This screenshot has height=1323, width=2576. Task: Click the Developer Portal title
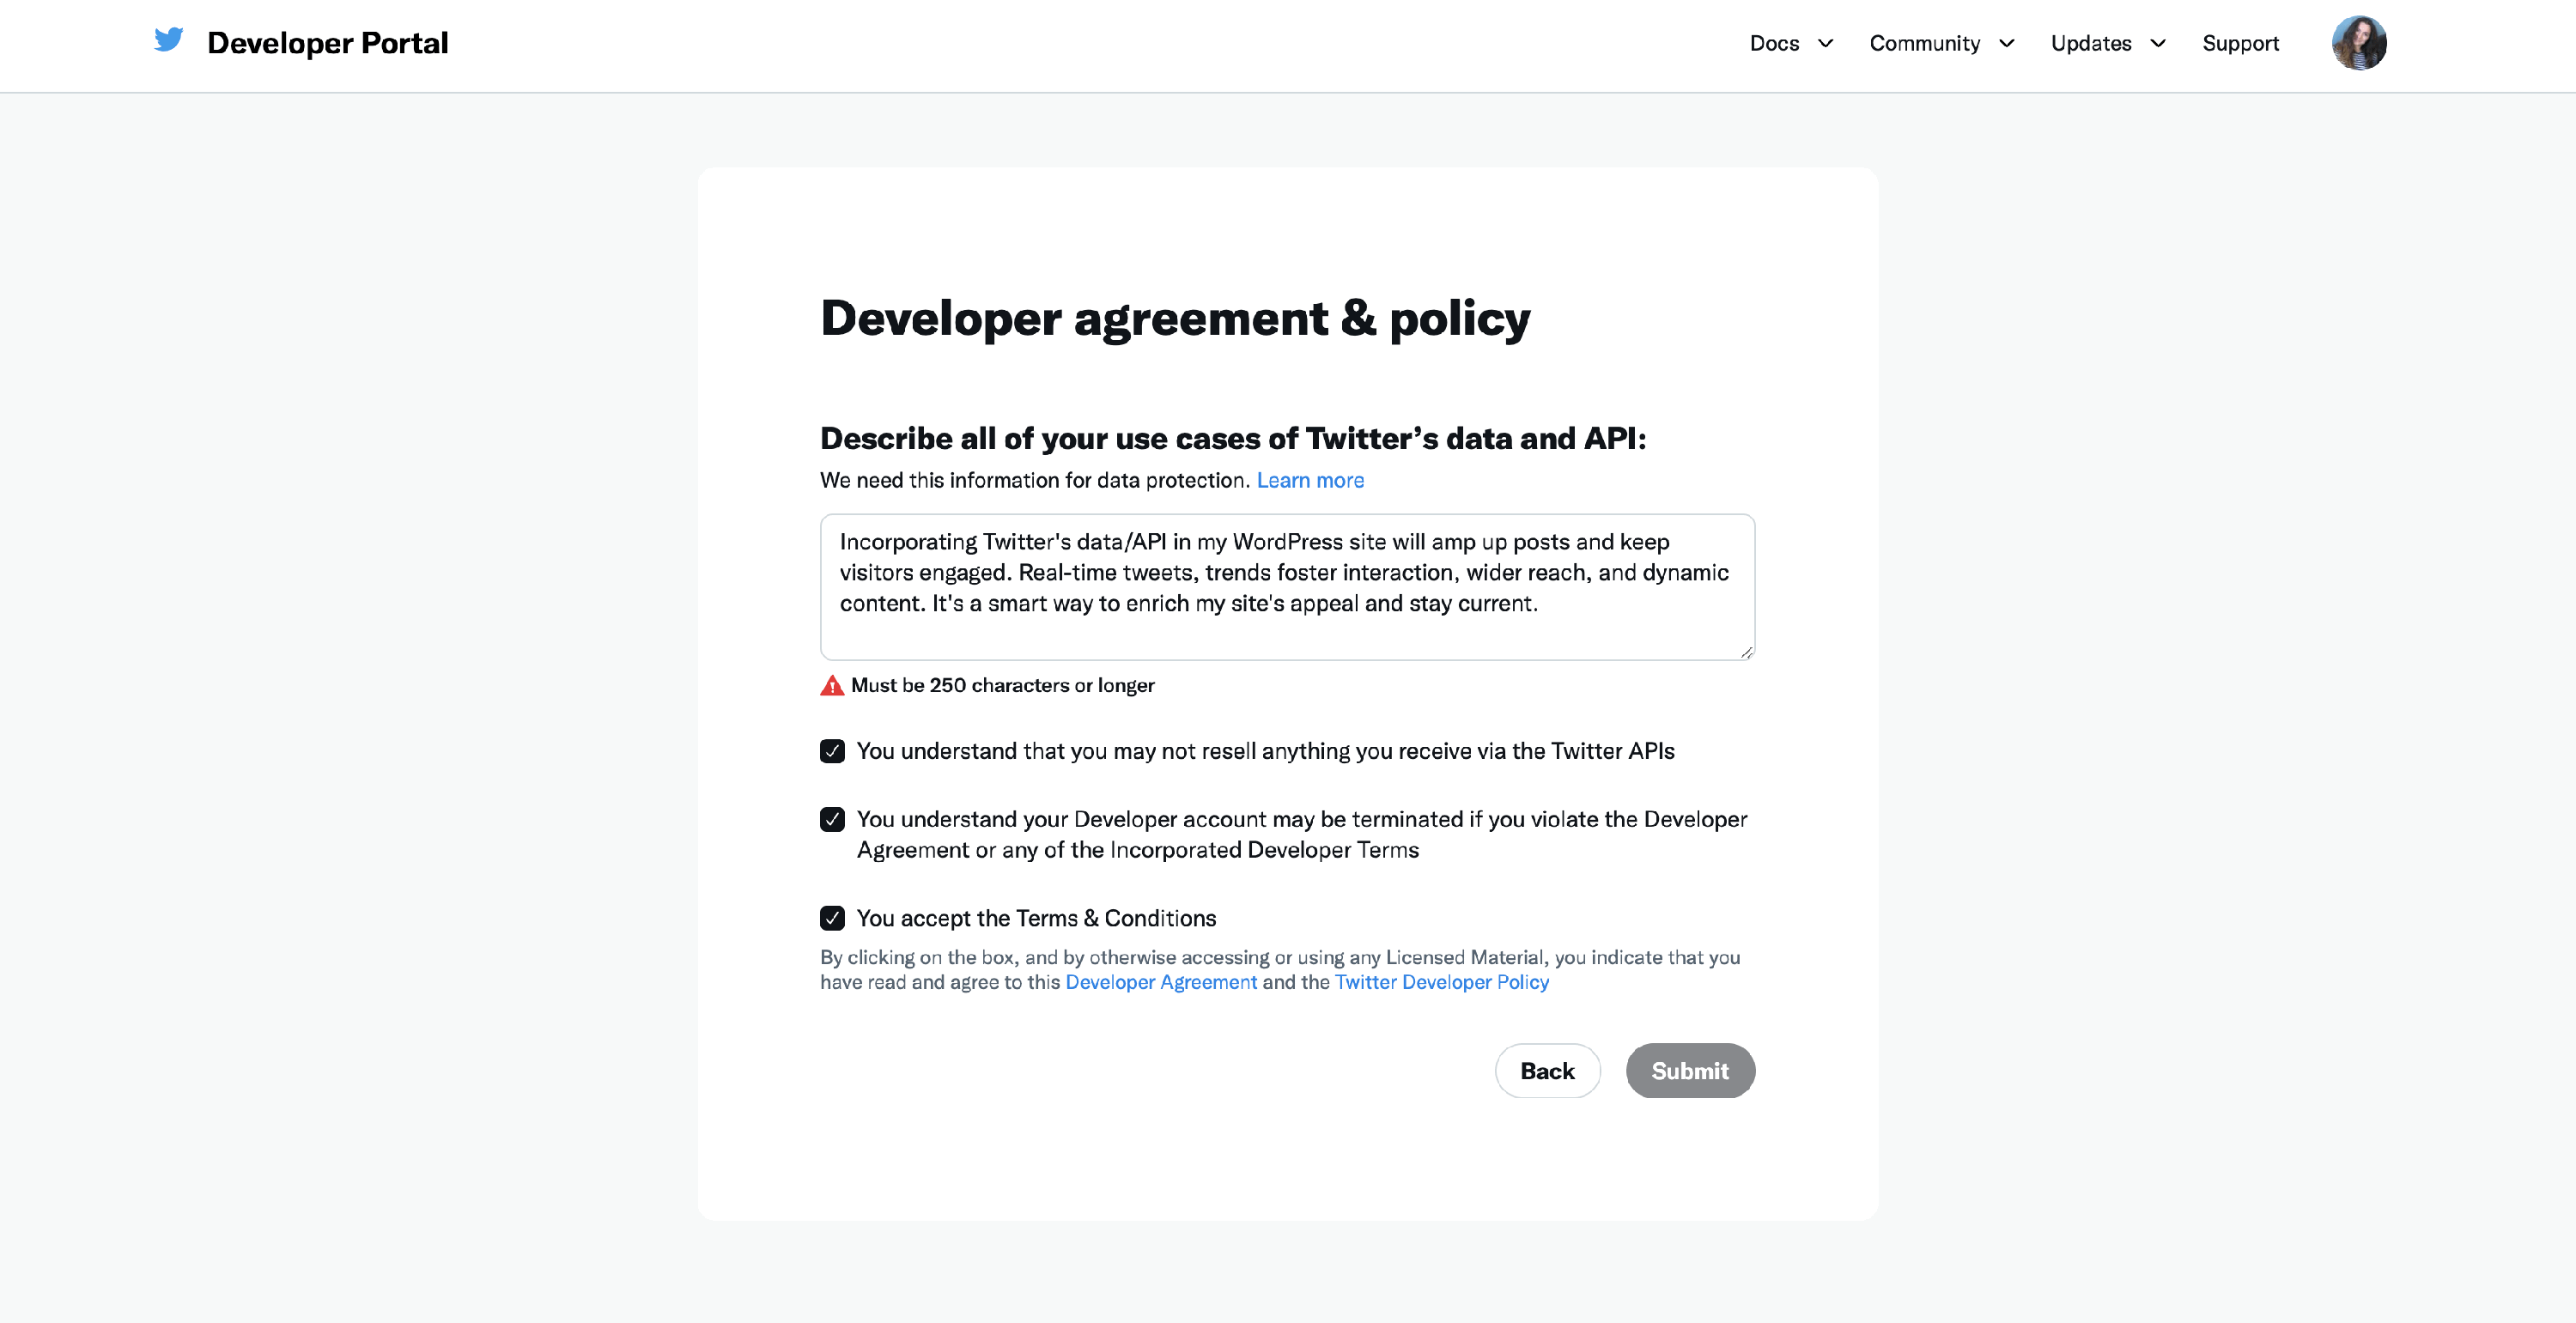(327, 43)
